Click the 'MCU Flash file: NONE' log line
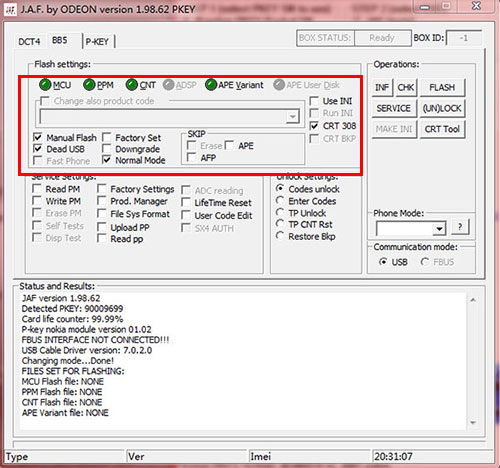500x468 pixels. [63, 381]
